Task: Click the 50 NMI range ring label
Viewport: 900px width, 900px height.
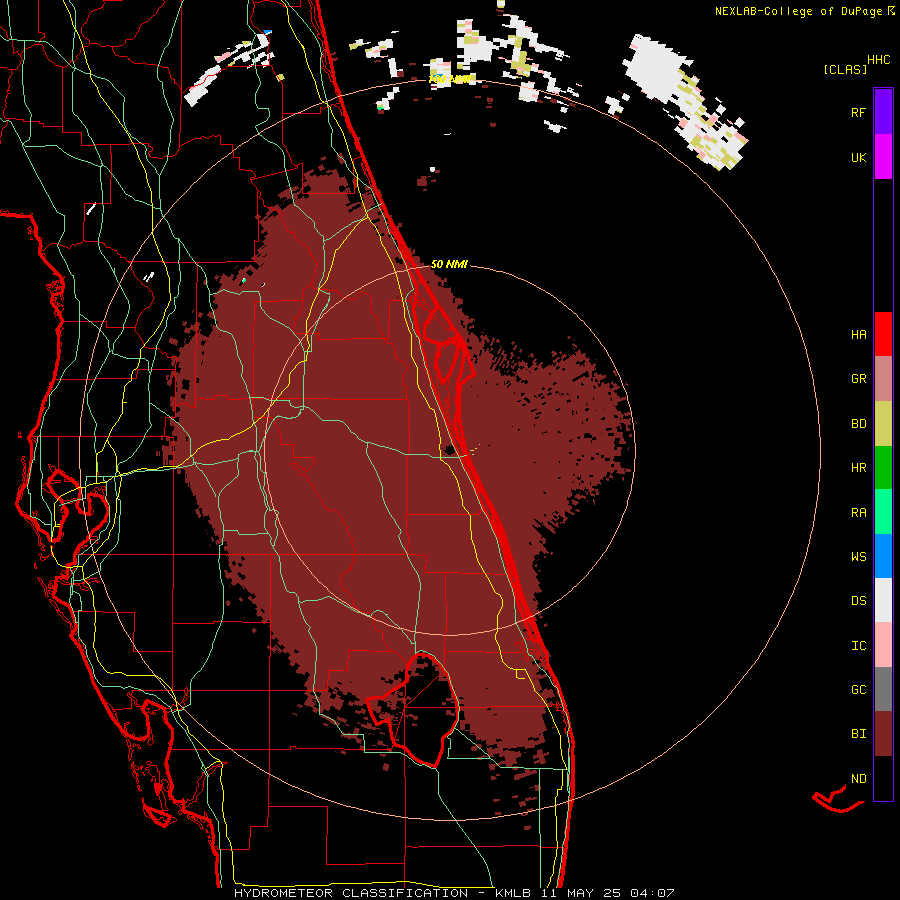Action: (x=449, y=264)
